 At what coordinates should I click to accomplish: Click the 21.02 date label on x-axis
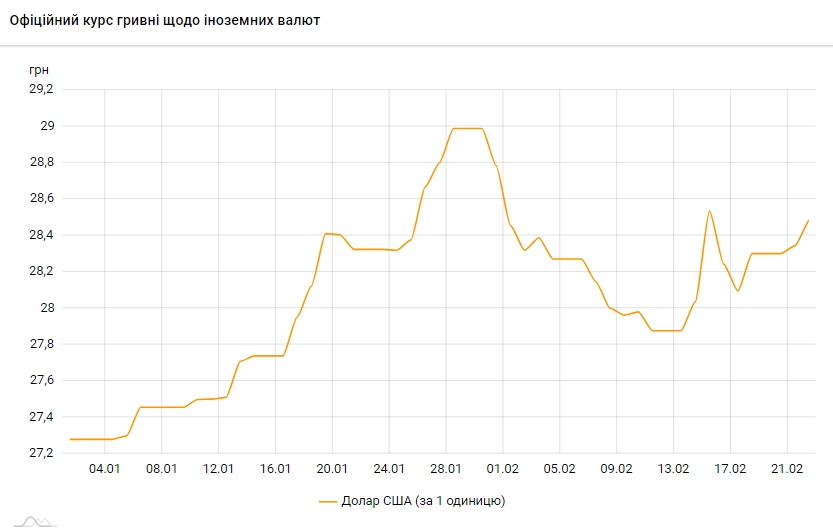787,468
